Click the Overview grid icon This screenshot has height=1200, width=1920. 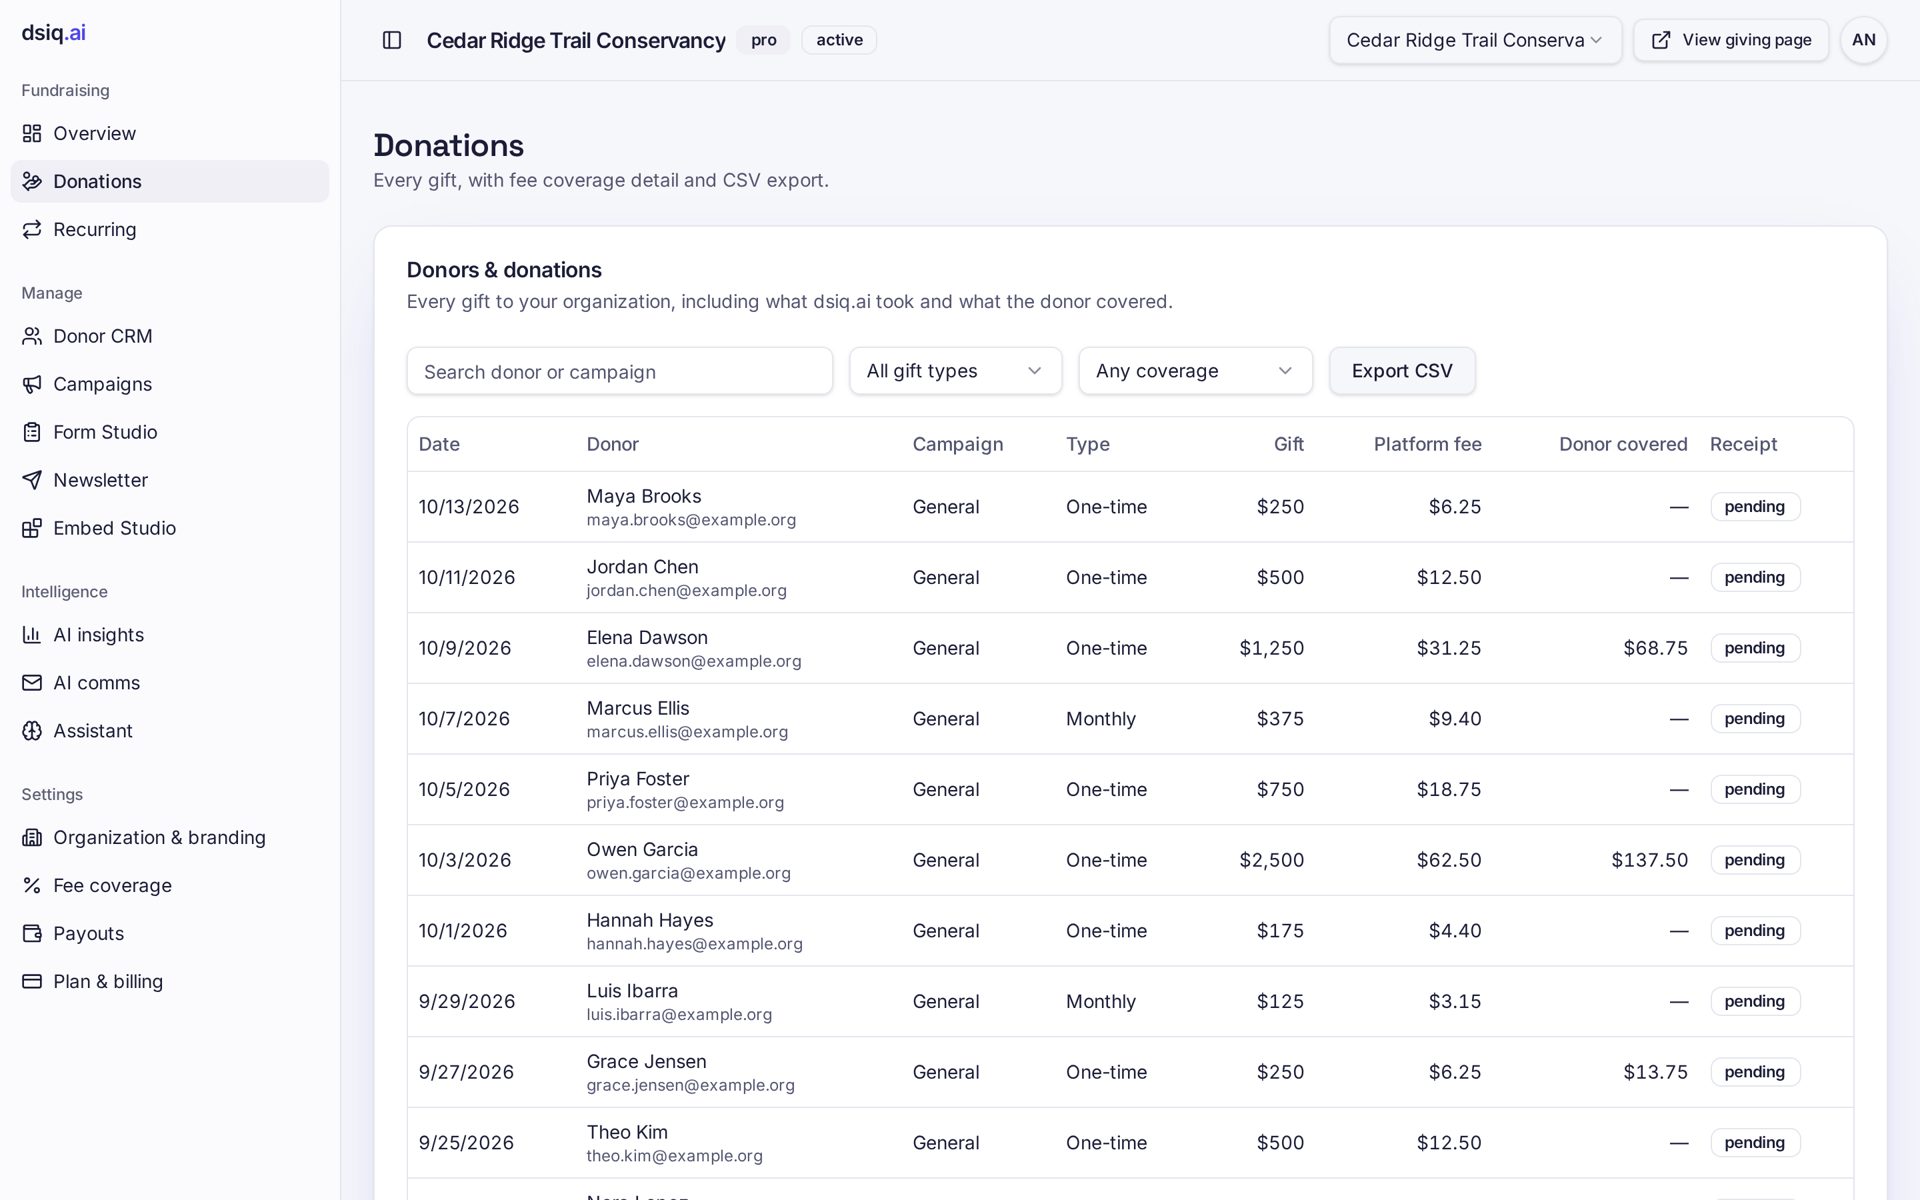tap(32, 133)
